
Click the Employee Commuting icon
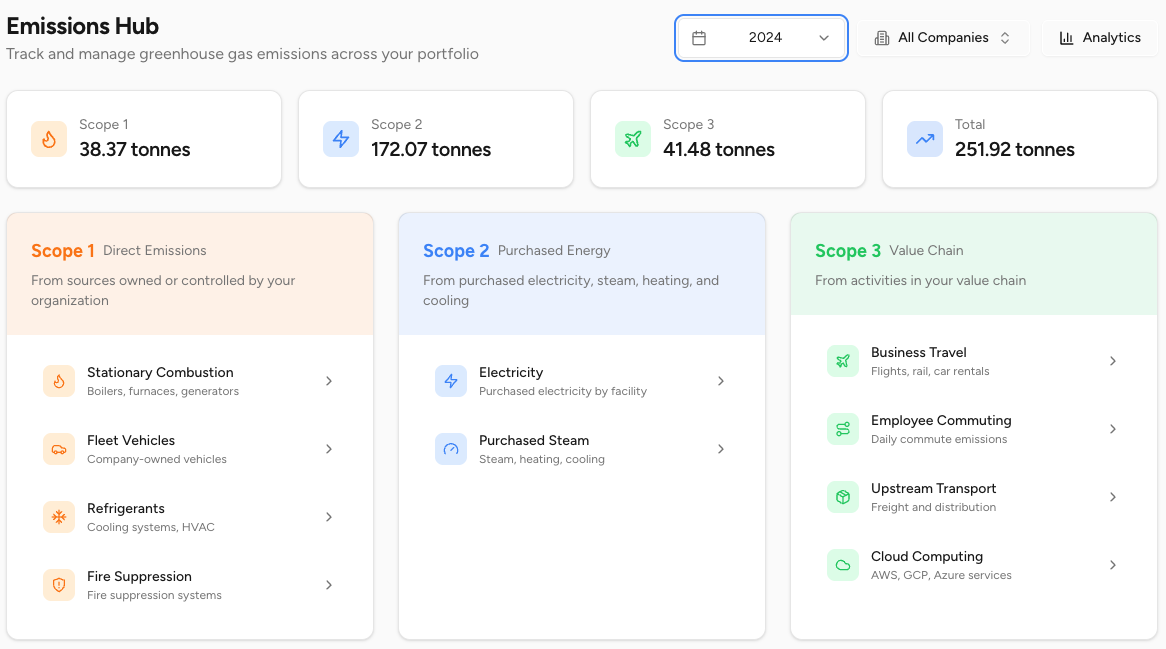click(x=843, y=429)
